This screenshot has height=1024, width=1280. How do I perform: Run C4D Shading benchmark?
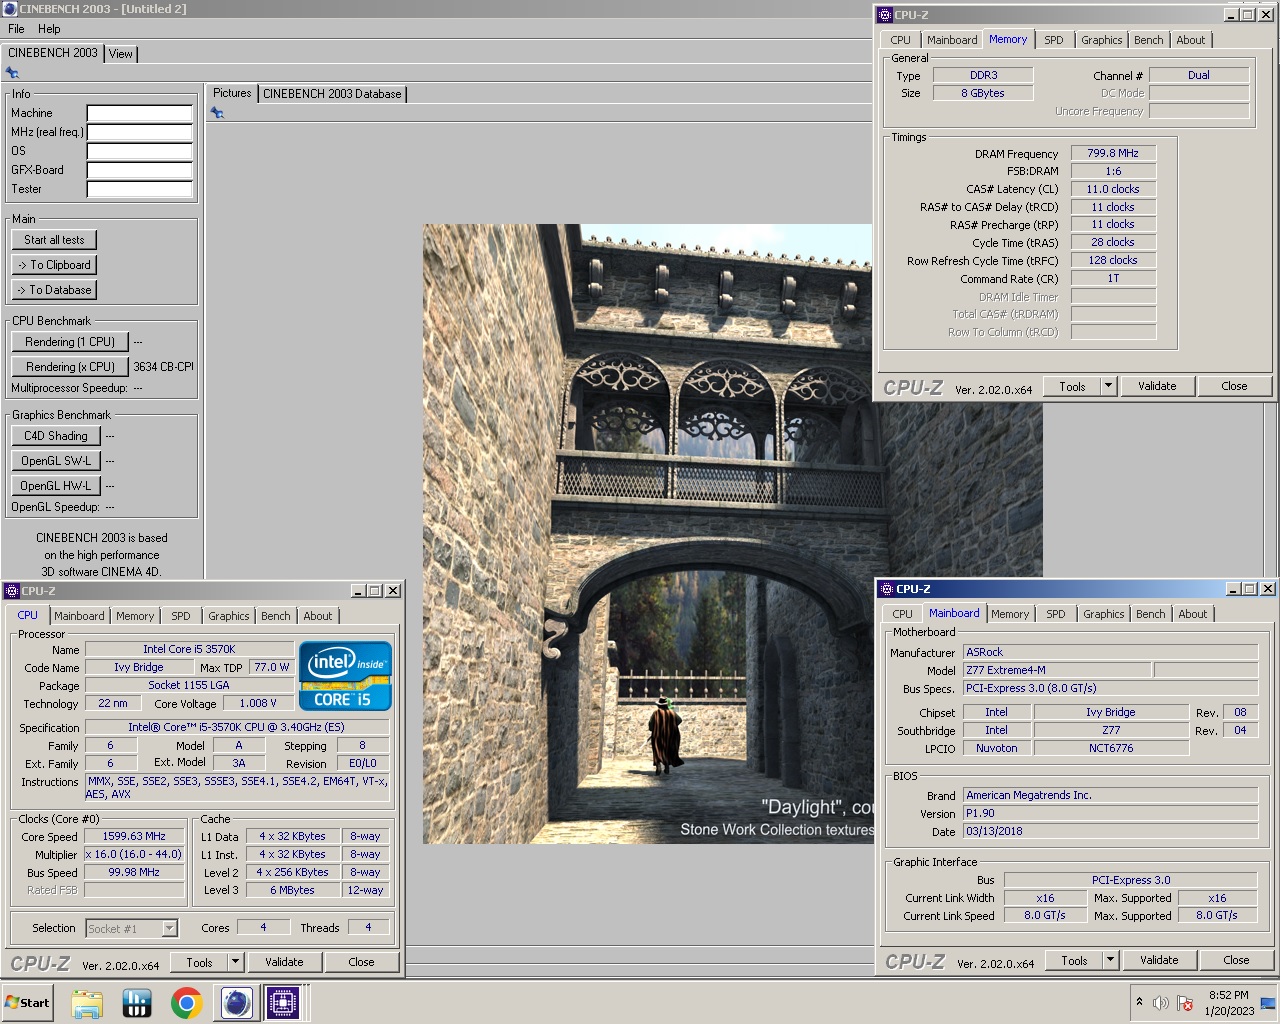pyautogui.click(x=56, y=436)
